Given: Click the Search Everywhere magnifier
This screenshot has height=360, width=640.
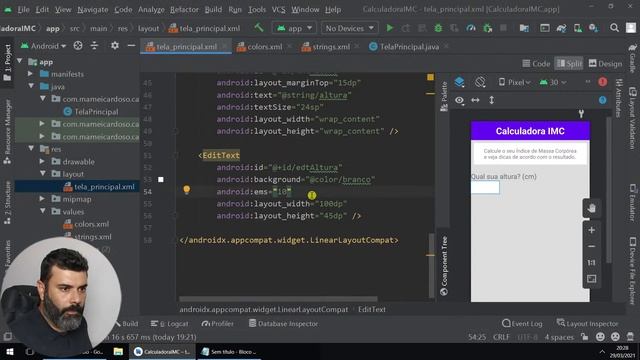Looking at the screenshot, I should (x=614, y=28).
